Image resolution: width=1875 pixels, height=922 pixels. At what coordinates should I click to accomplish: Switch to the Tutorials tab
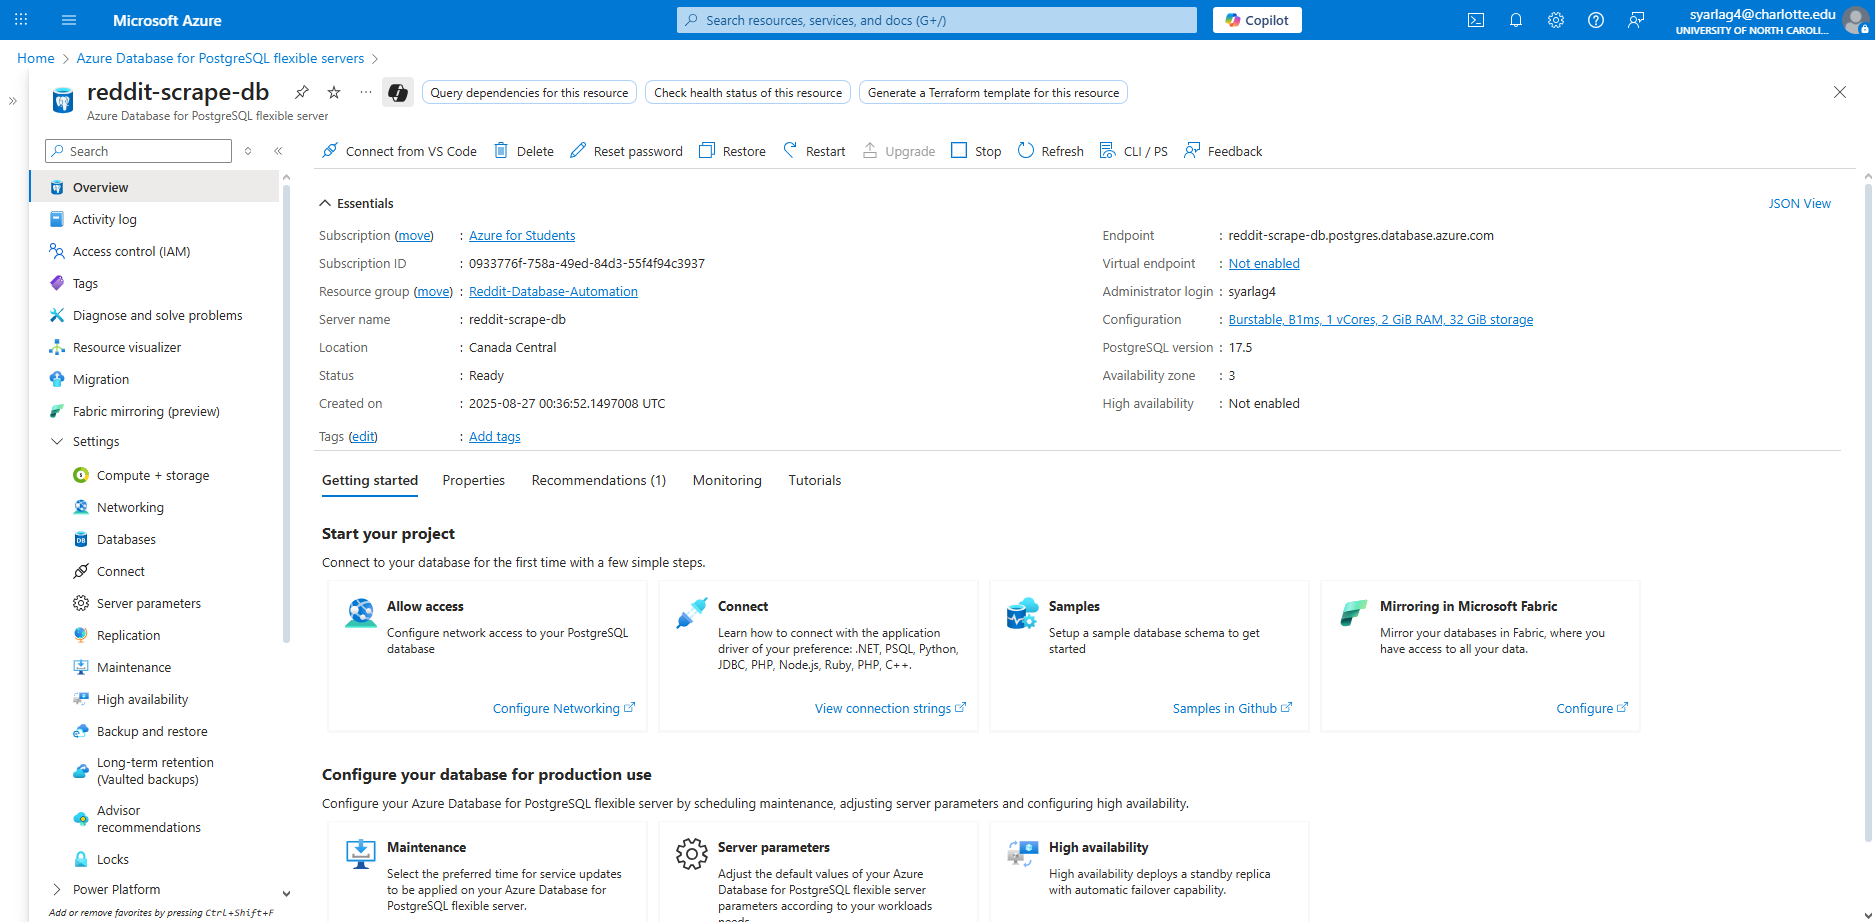coord(814,481)
